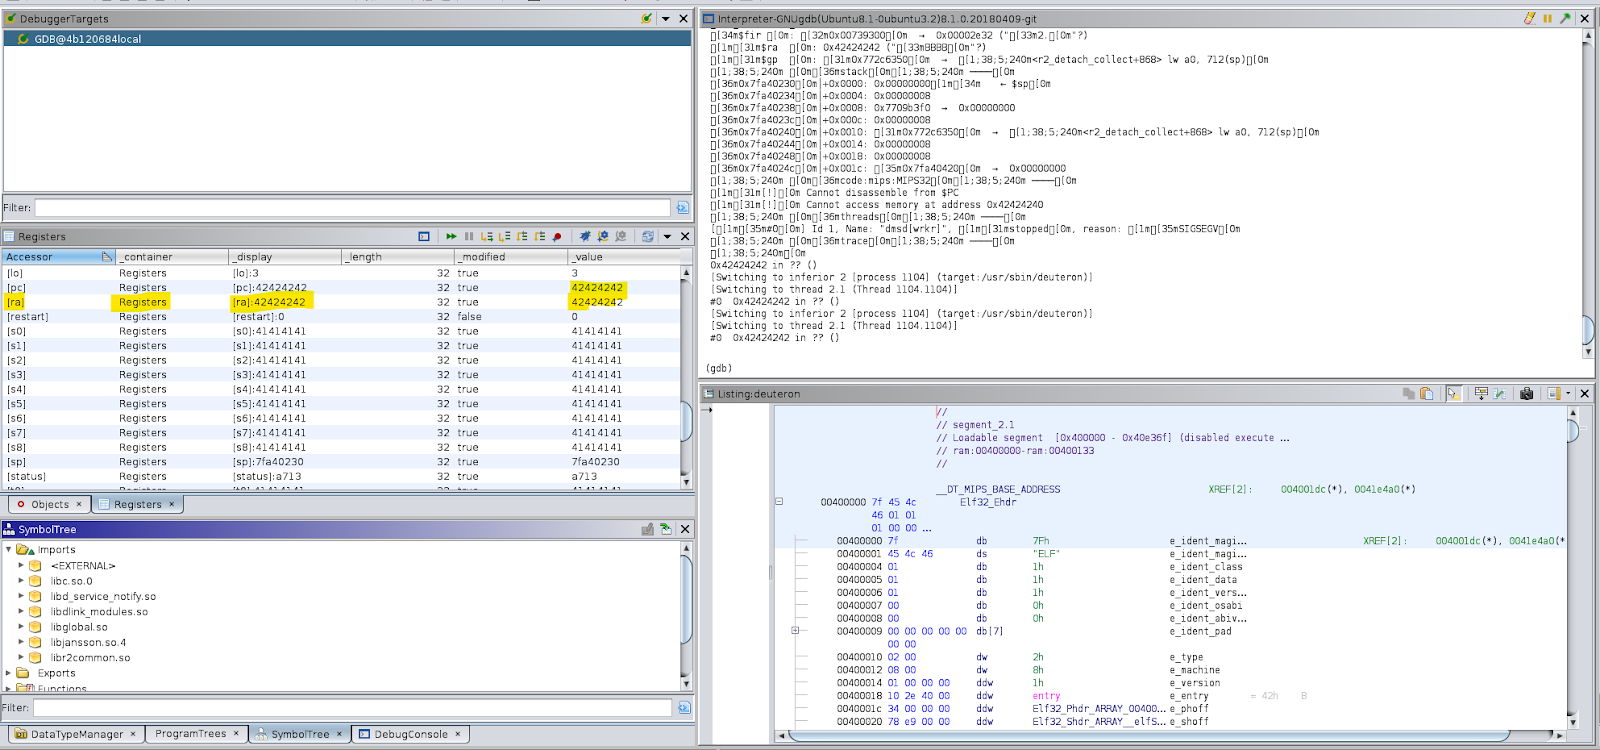Open the DebuggerTargets panel dropdown arrow
The image size is (1600, 750).
(x=665, y=19)
